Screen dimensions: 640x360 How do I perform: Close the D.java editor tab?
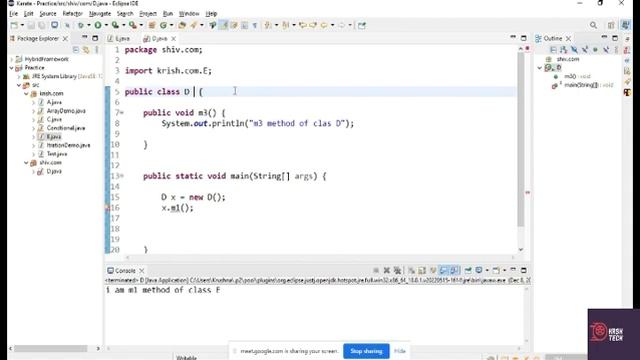[x=173, y=38]
